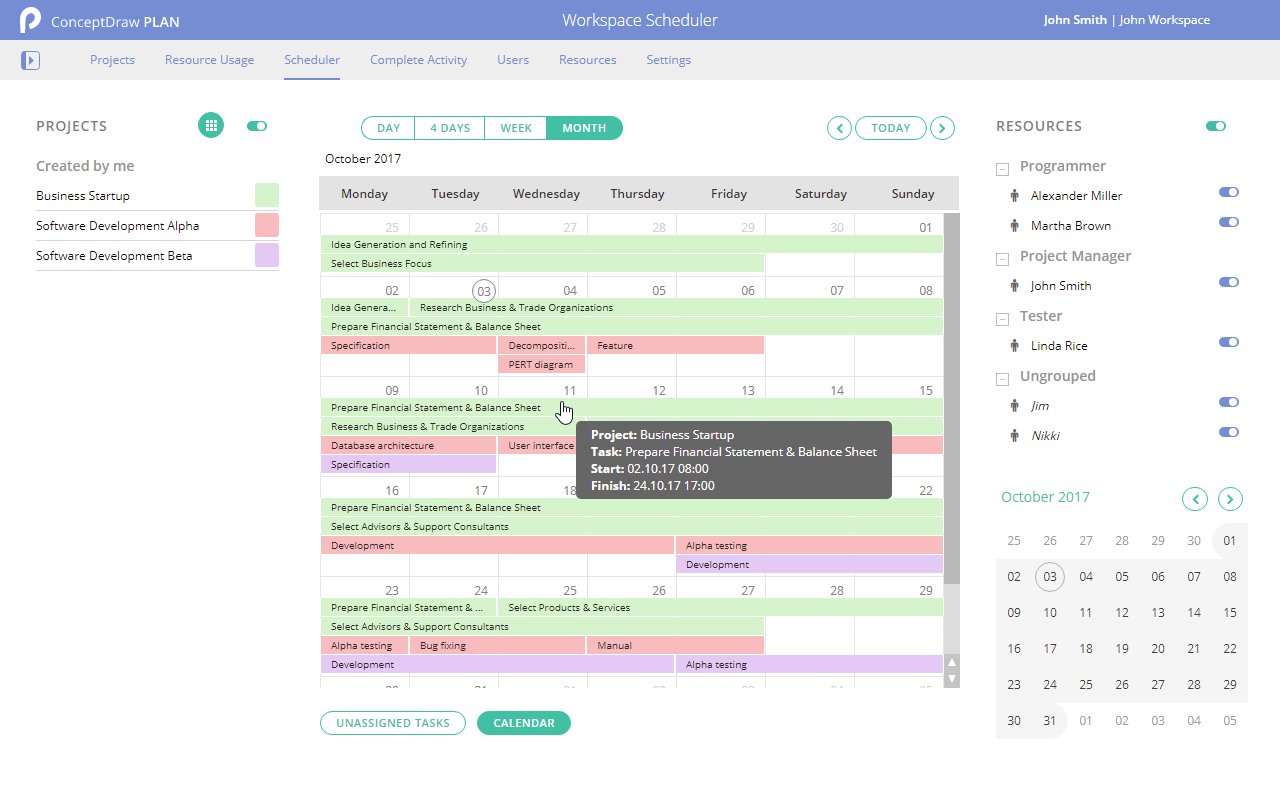Screen dimensions: 1280x800
Task: Switch to the Resource Usage tab
Action: [x=209, y=60]
